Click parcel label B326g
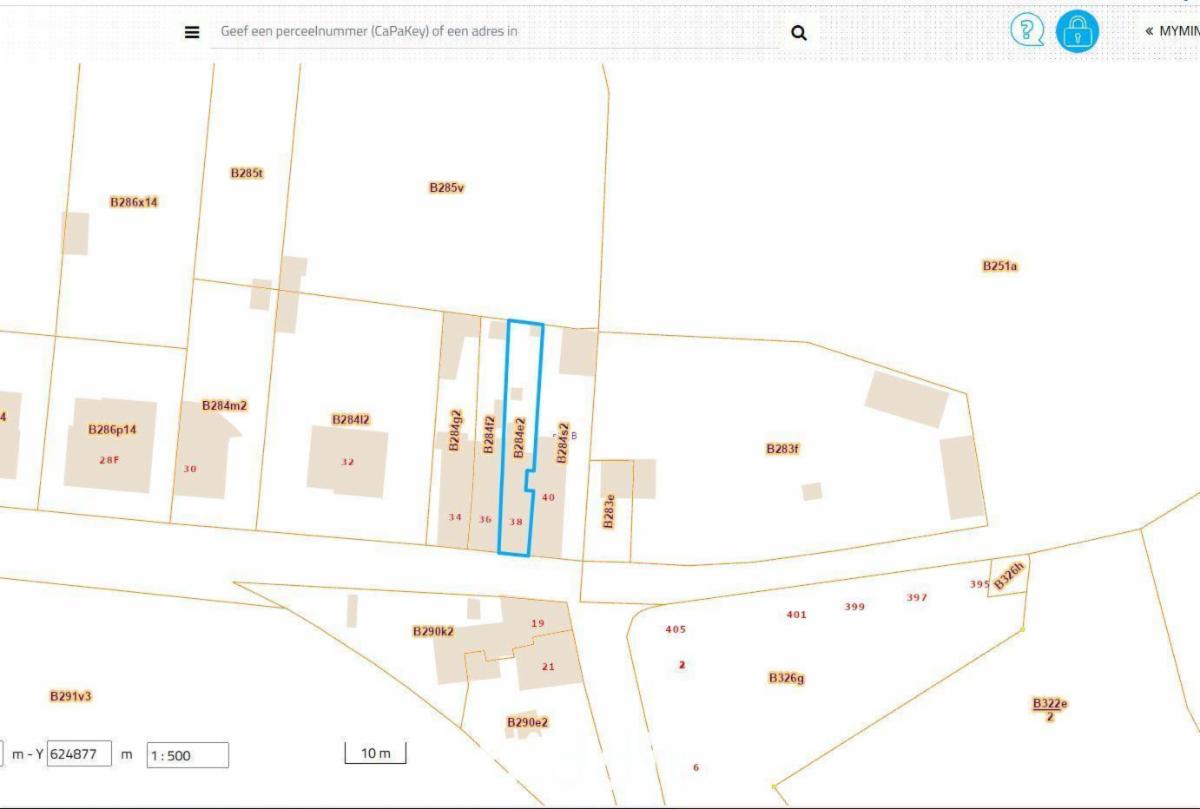The image size is (1200, 809). (x=786, y=678)
